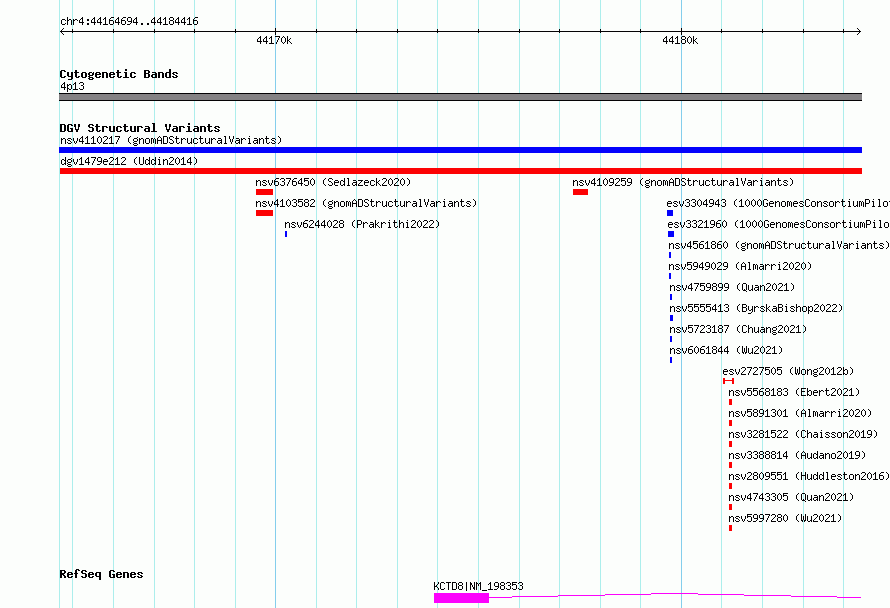Click the KCTD8|NM_198353 gene label
The image size is (890, 608).
pyautogui.click(x=478, y=586)
